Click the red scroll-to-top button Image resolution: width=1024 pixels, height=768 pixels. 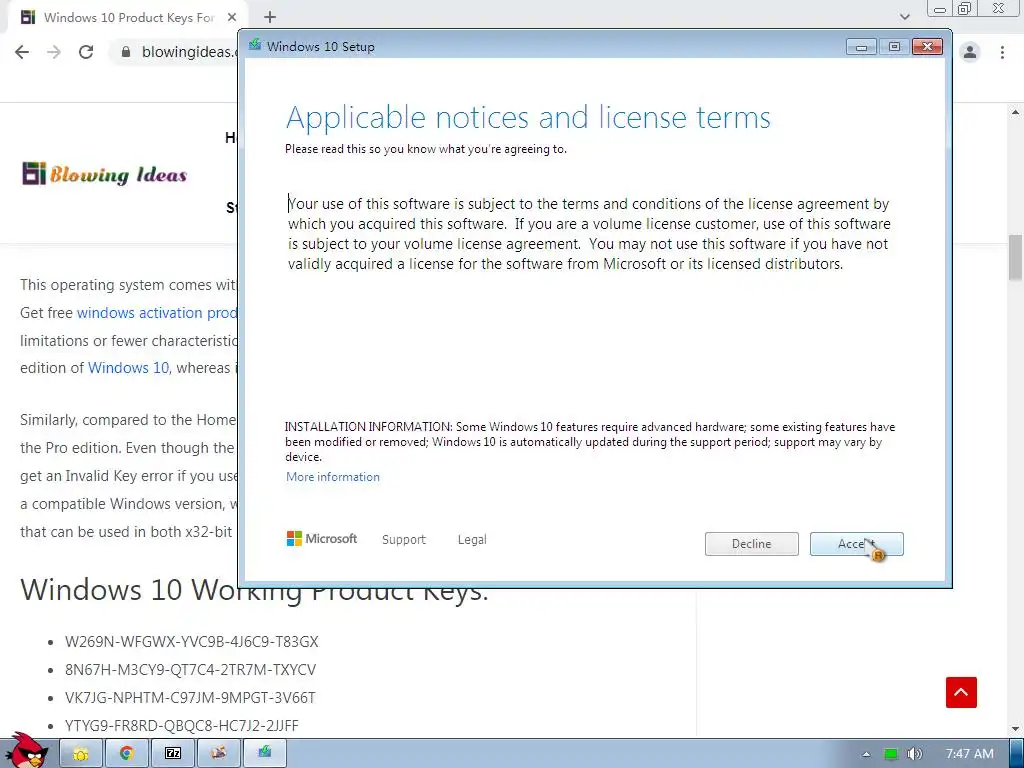point(961,692)
